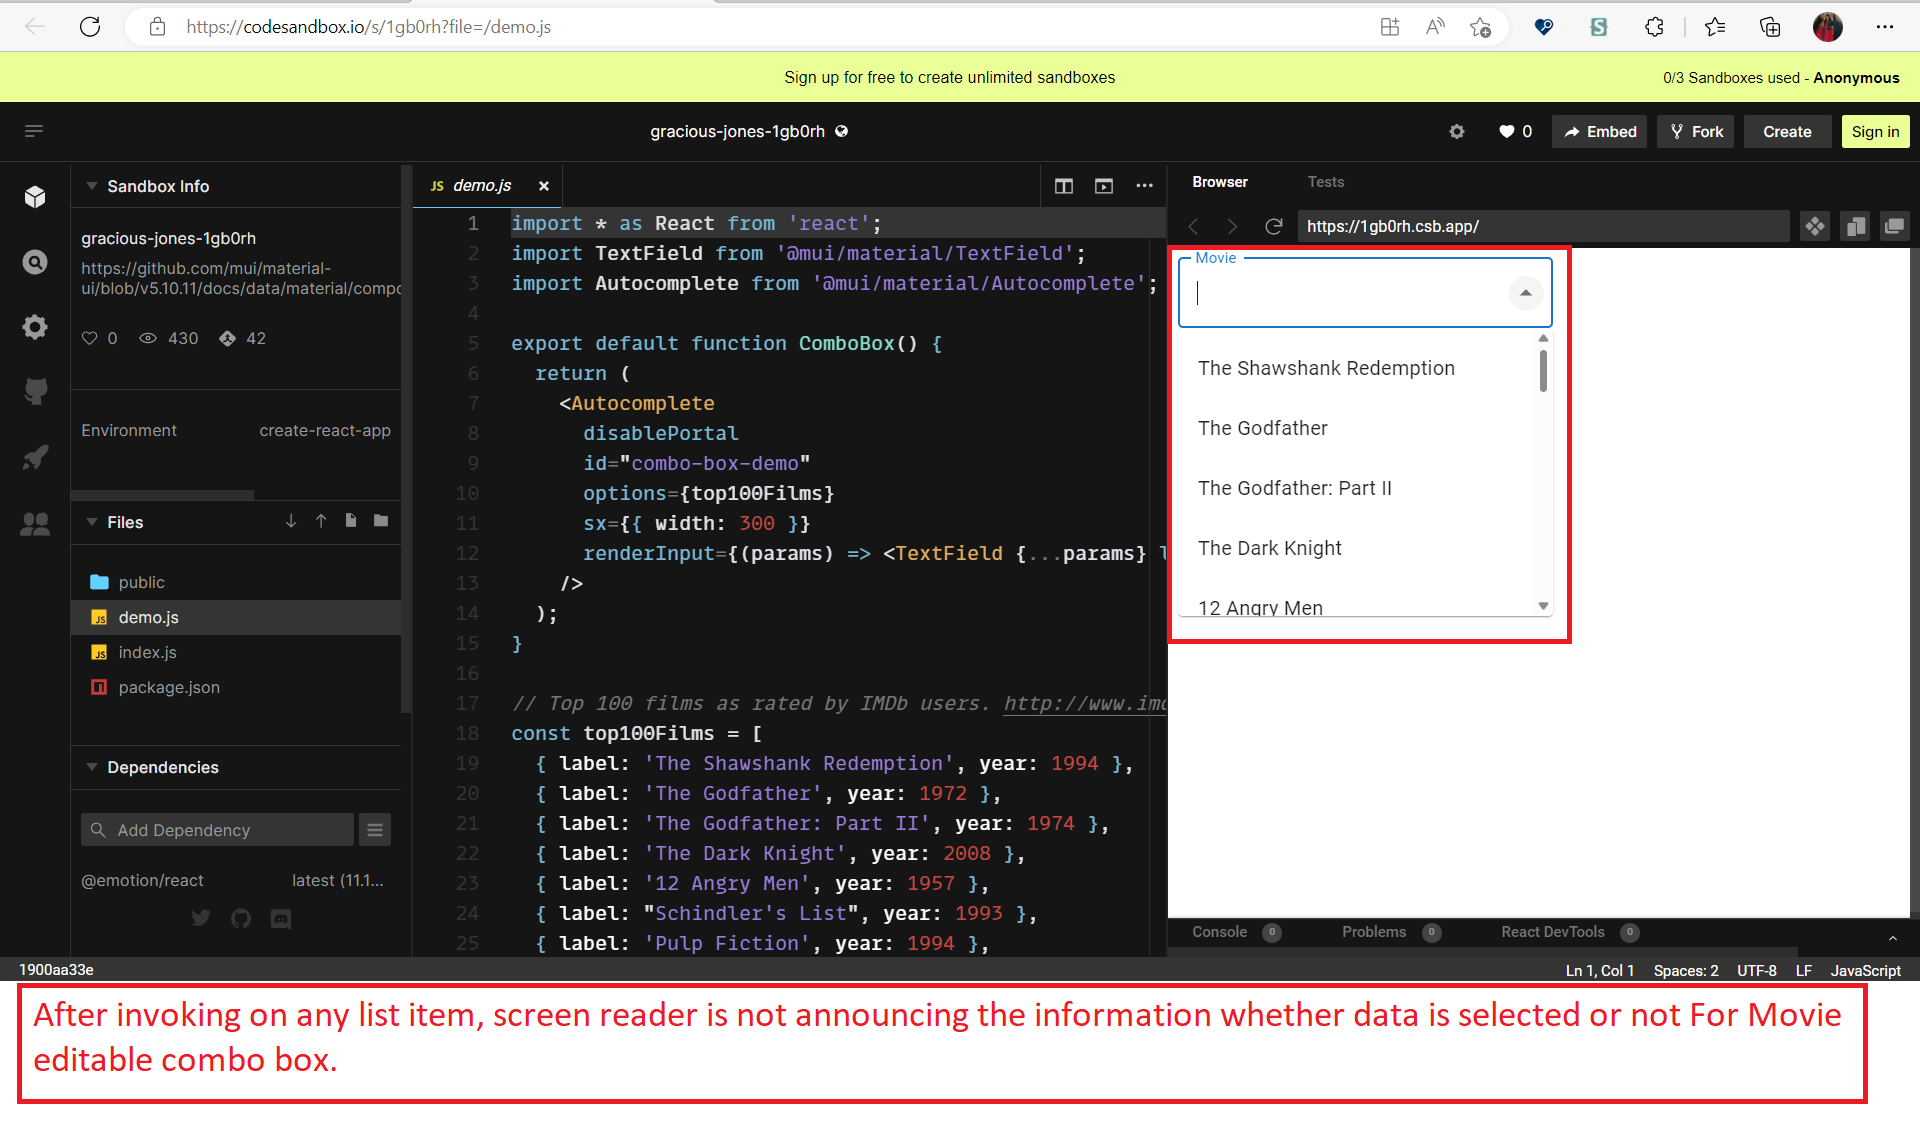
Task: Switch to the Tests tab
Action: pos(1326,181)
